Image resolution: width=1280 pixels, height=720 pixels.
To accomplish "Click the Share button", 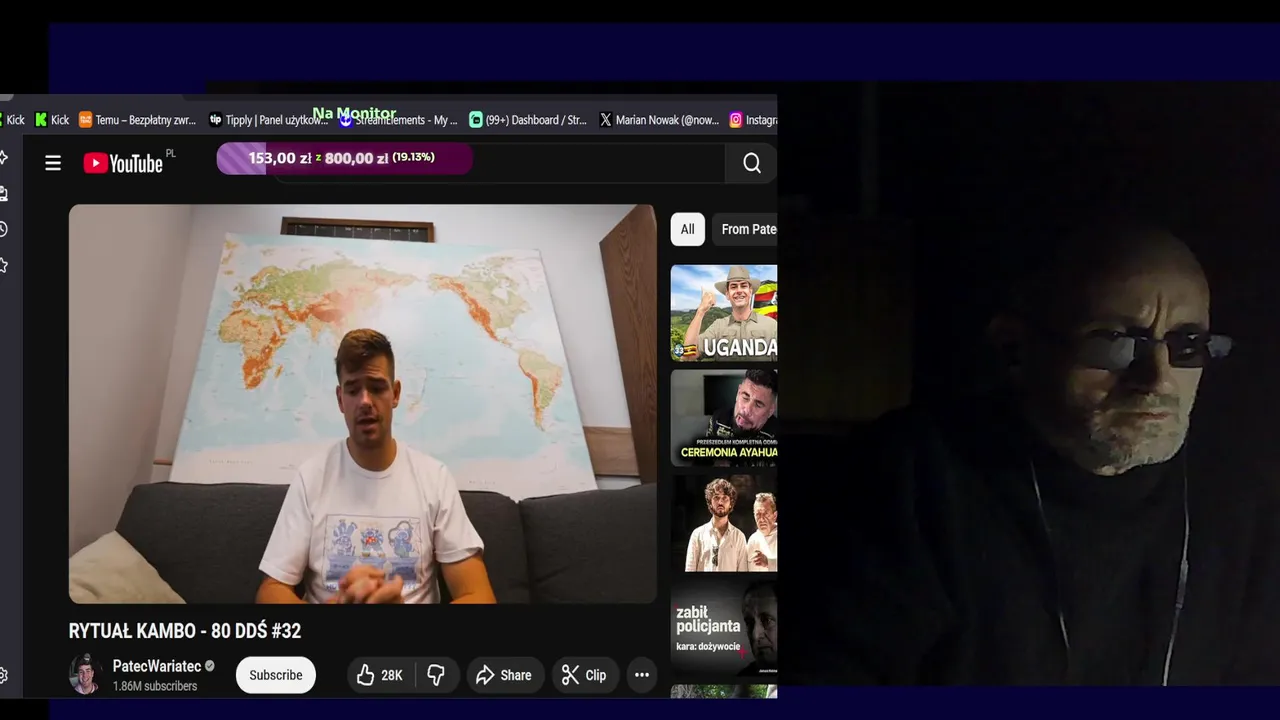I will click(504, 675).
